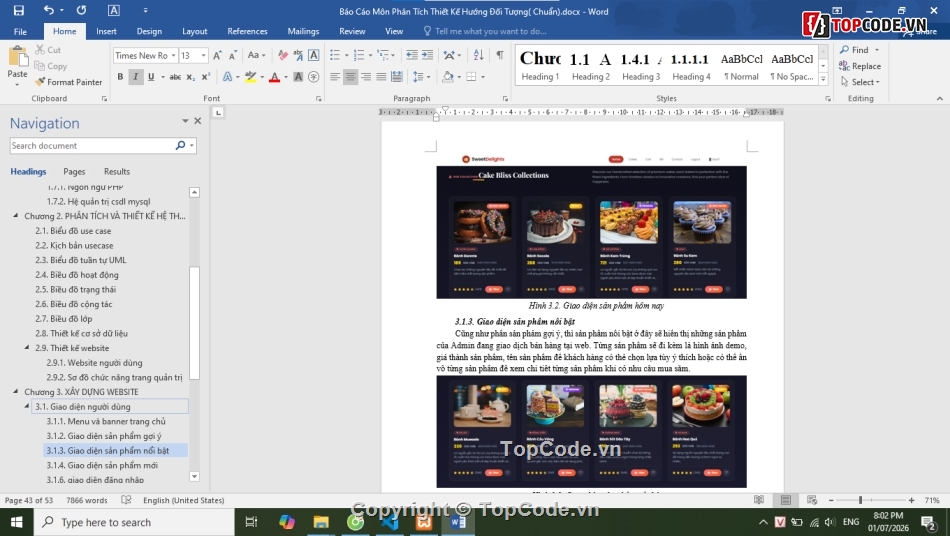
Task: Go to heading 2.5. Biểu đồ trạng thái
Action: [x=75, y=290]
